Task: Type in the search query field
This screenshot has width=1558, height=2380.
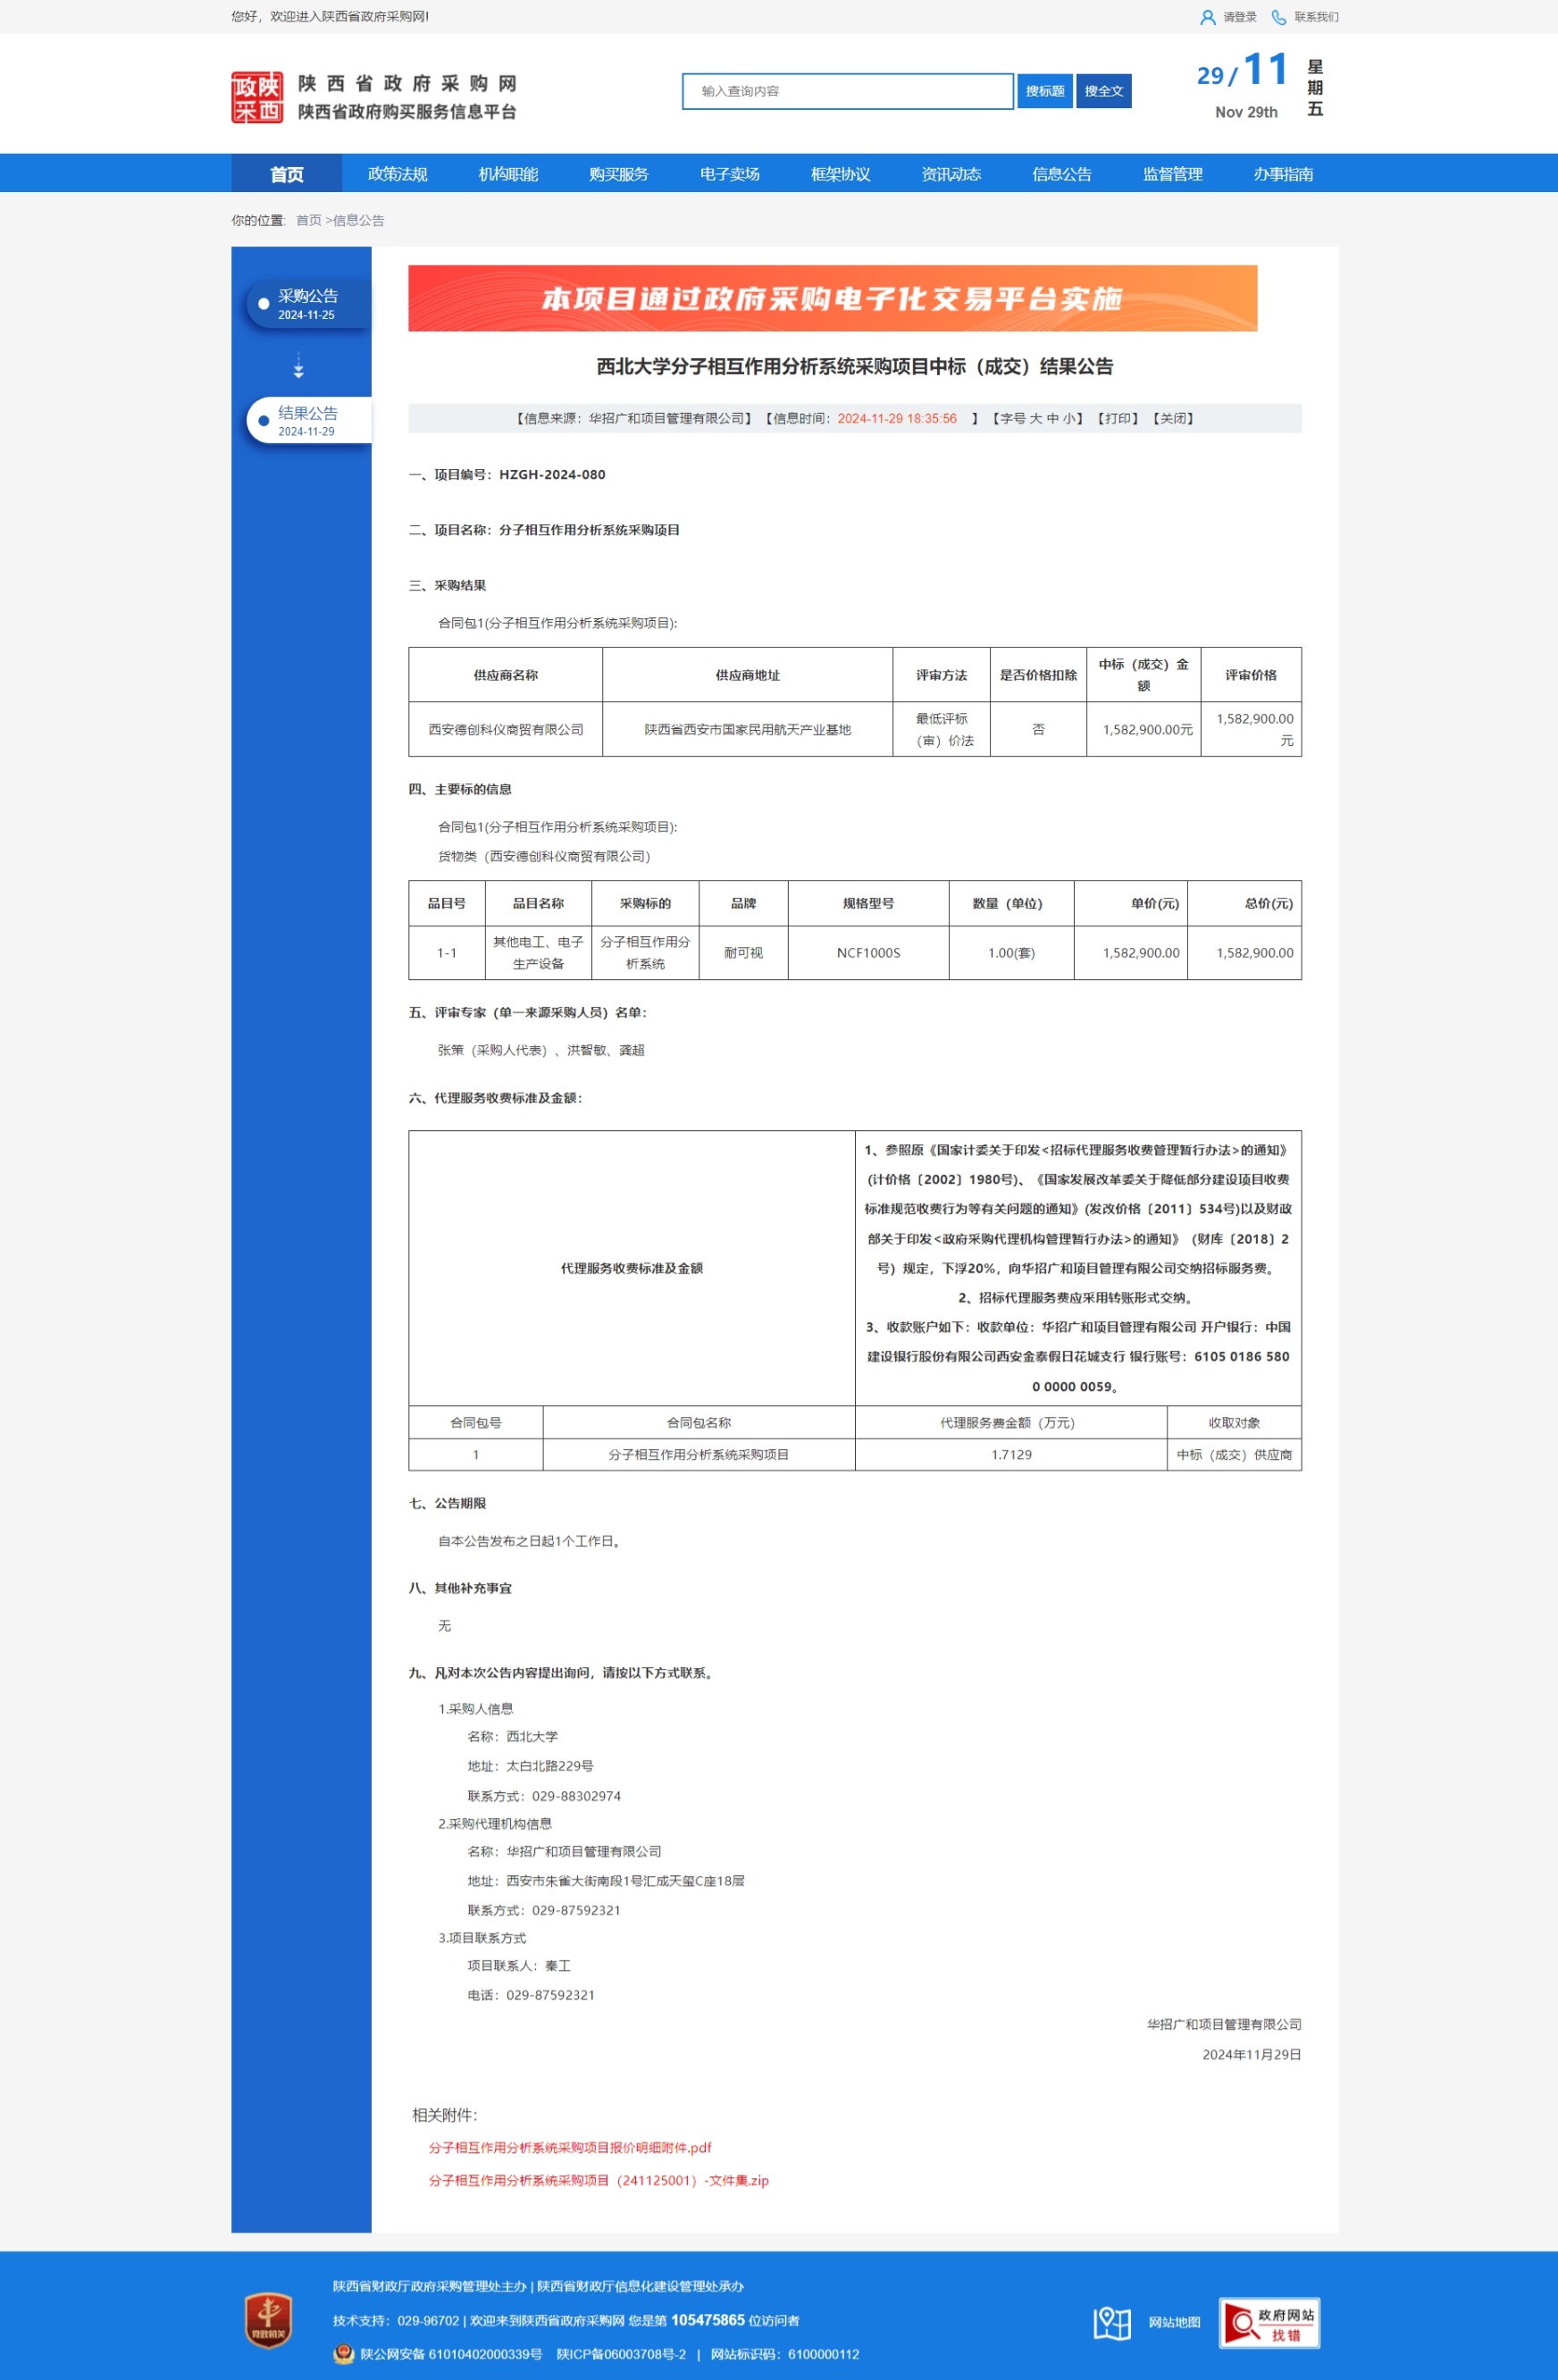Action: coord(847,91)
